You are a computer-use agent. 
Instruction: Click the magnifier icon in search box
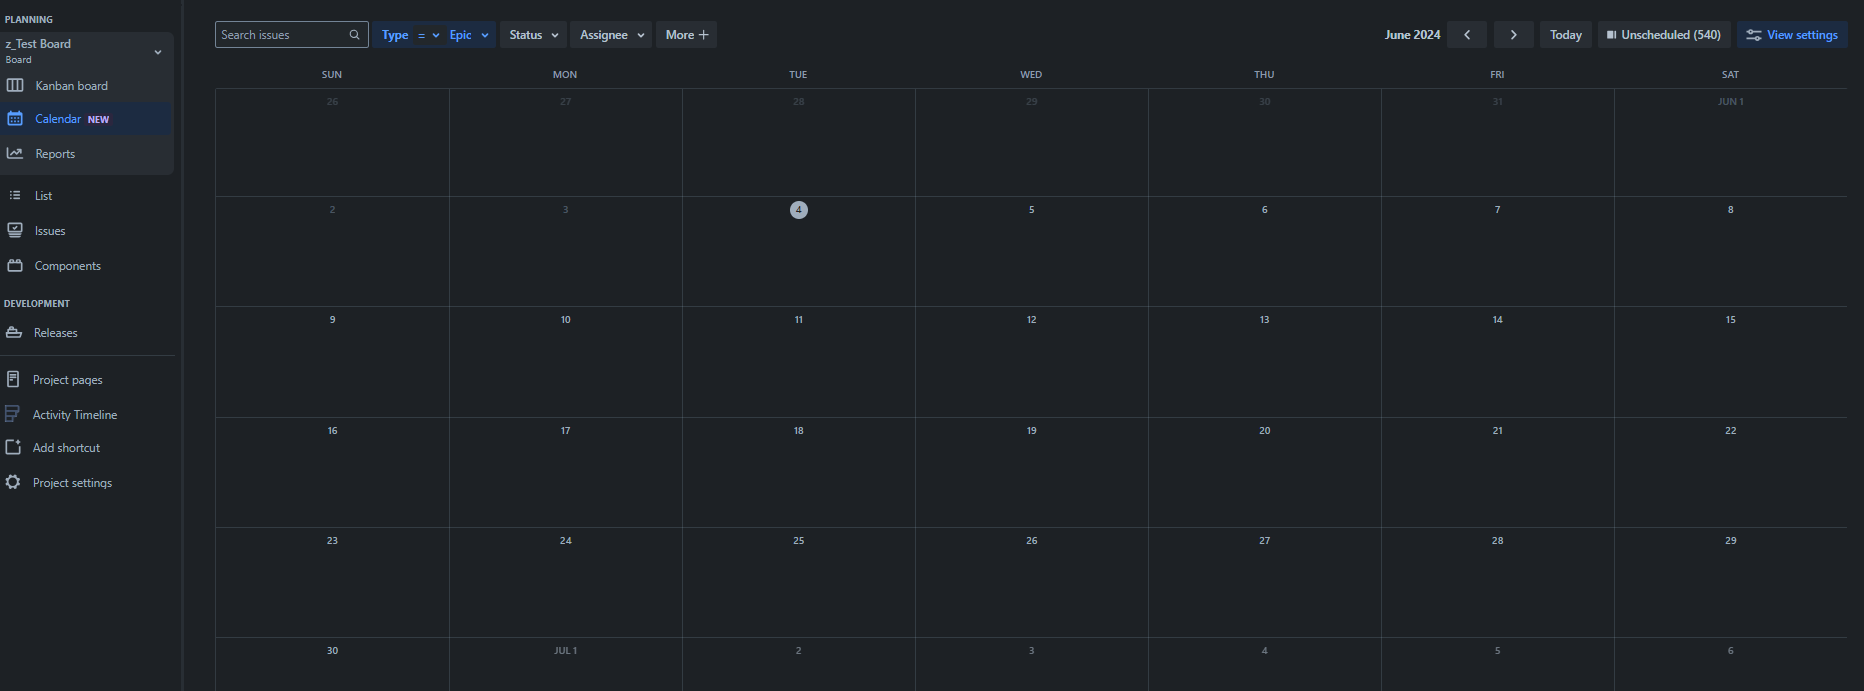[354, 35]
